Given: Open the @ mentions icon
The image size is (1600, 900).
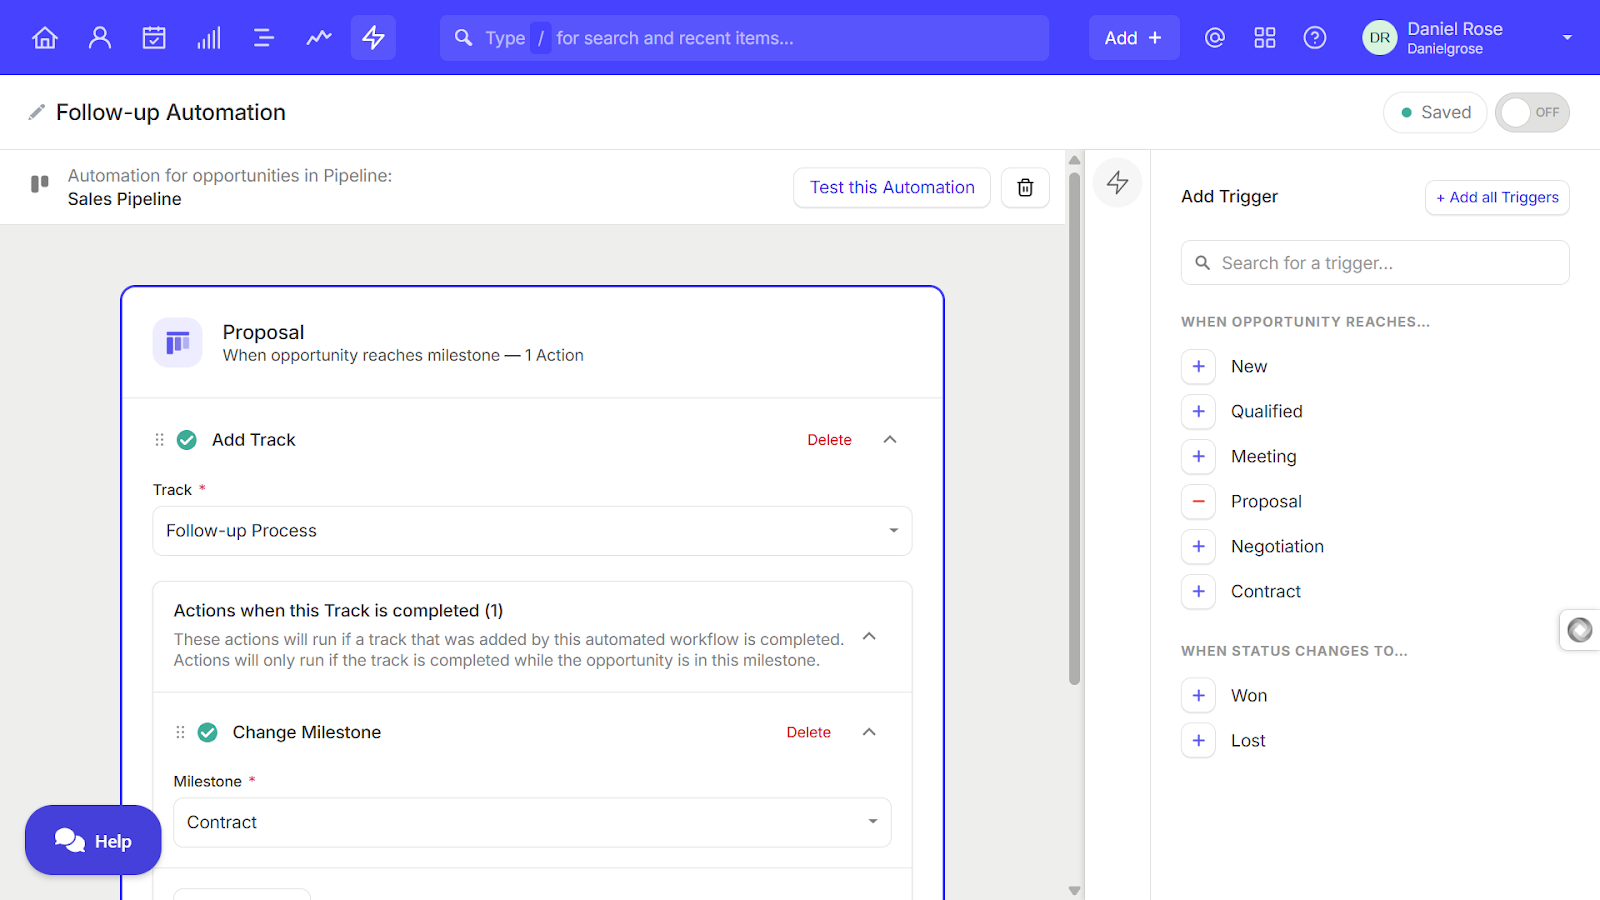Looking at the screenshot, I should point(1215,38).
